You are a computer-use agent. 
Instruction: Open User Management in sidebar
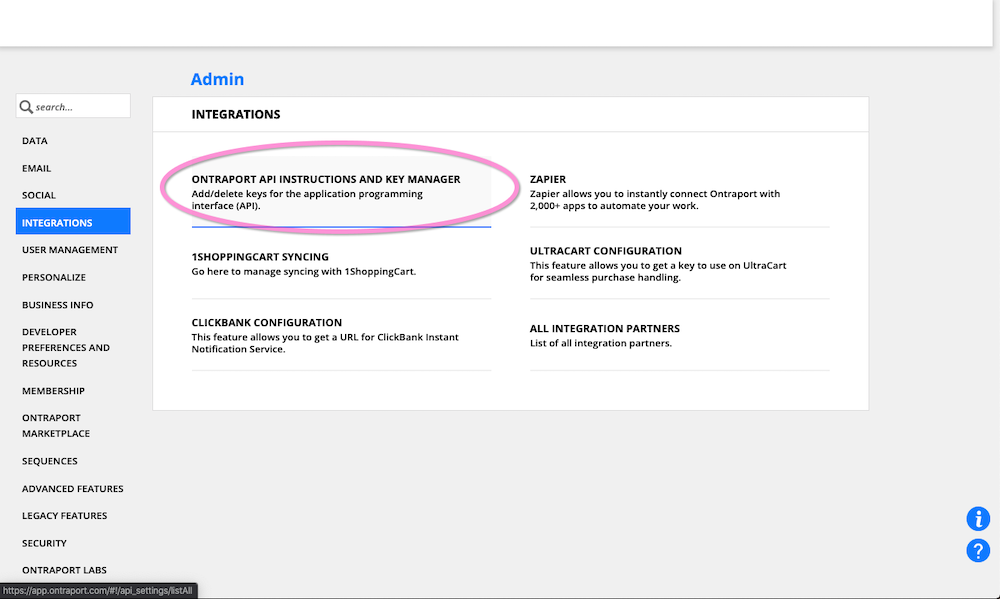pyautogui.click(x=70, y=250)
